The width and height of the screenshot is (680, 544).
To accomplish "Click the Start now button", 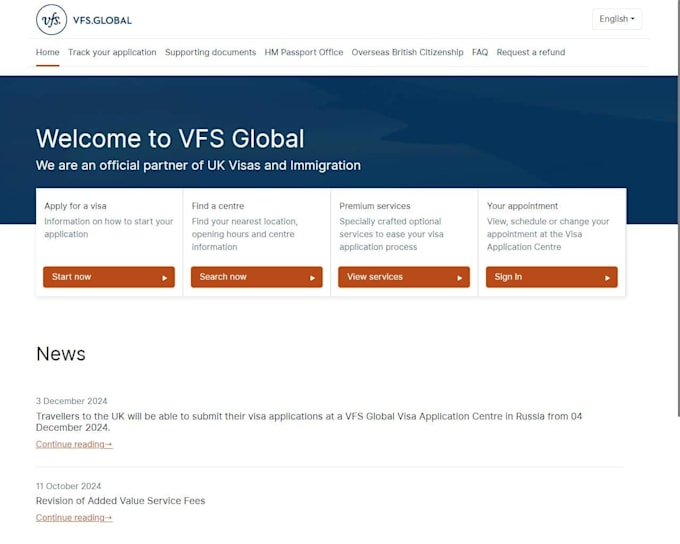I will click(109, 277).
